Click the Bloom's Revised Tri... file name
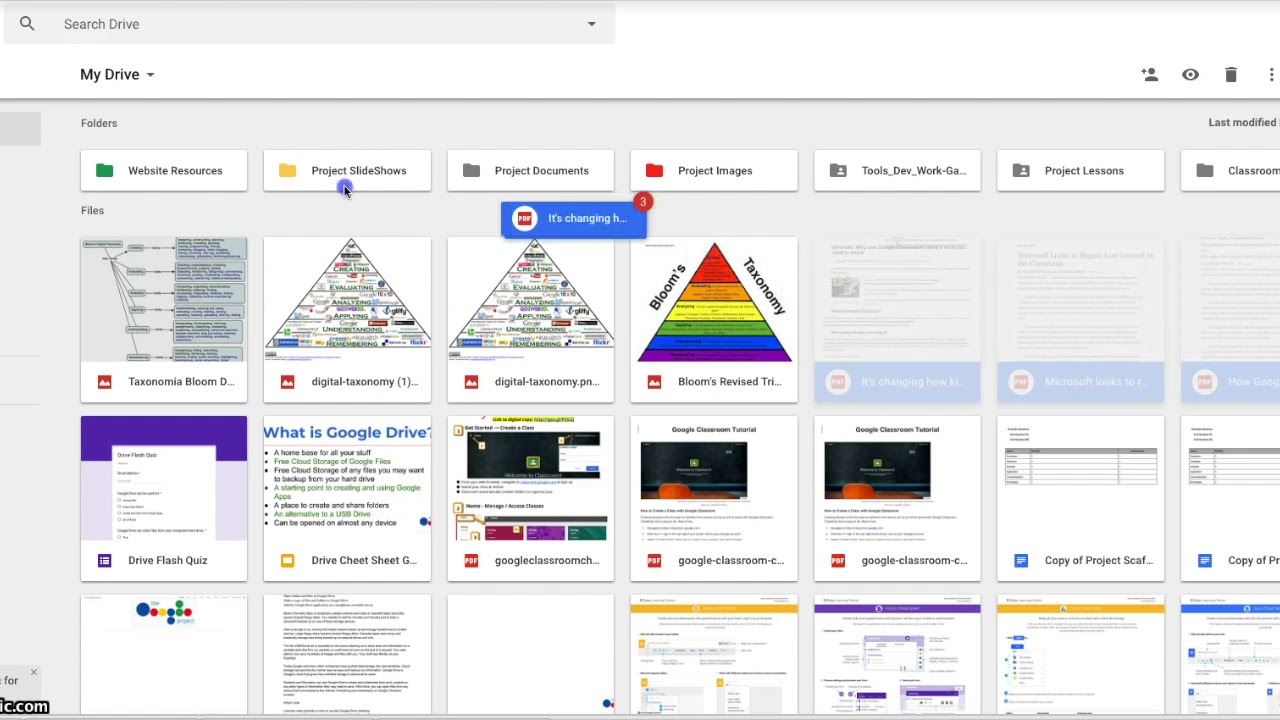This screenshot has width=1280, height=720. pos(730,382)
